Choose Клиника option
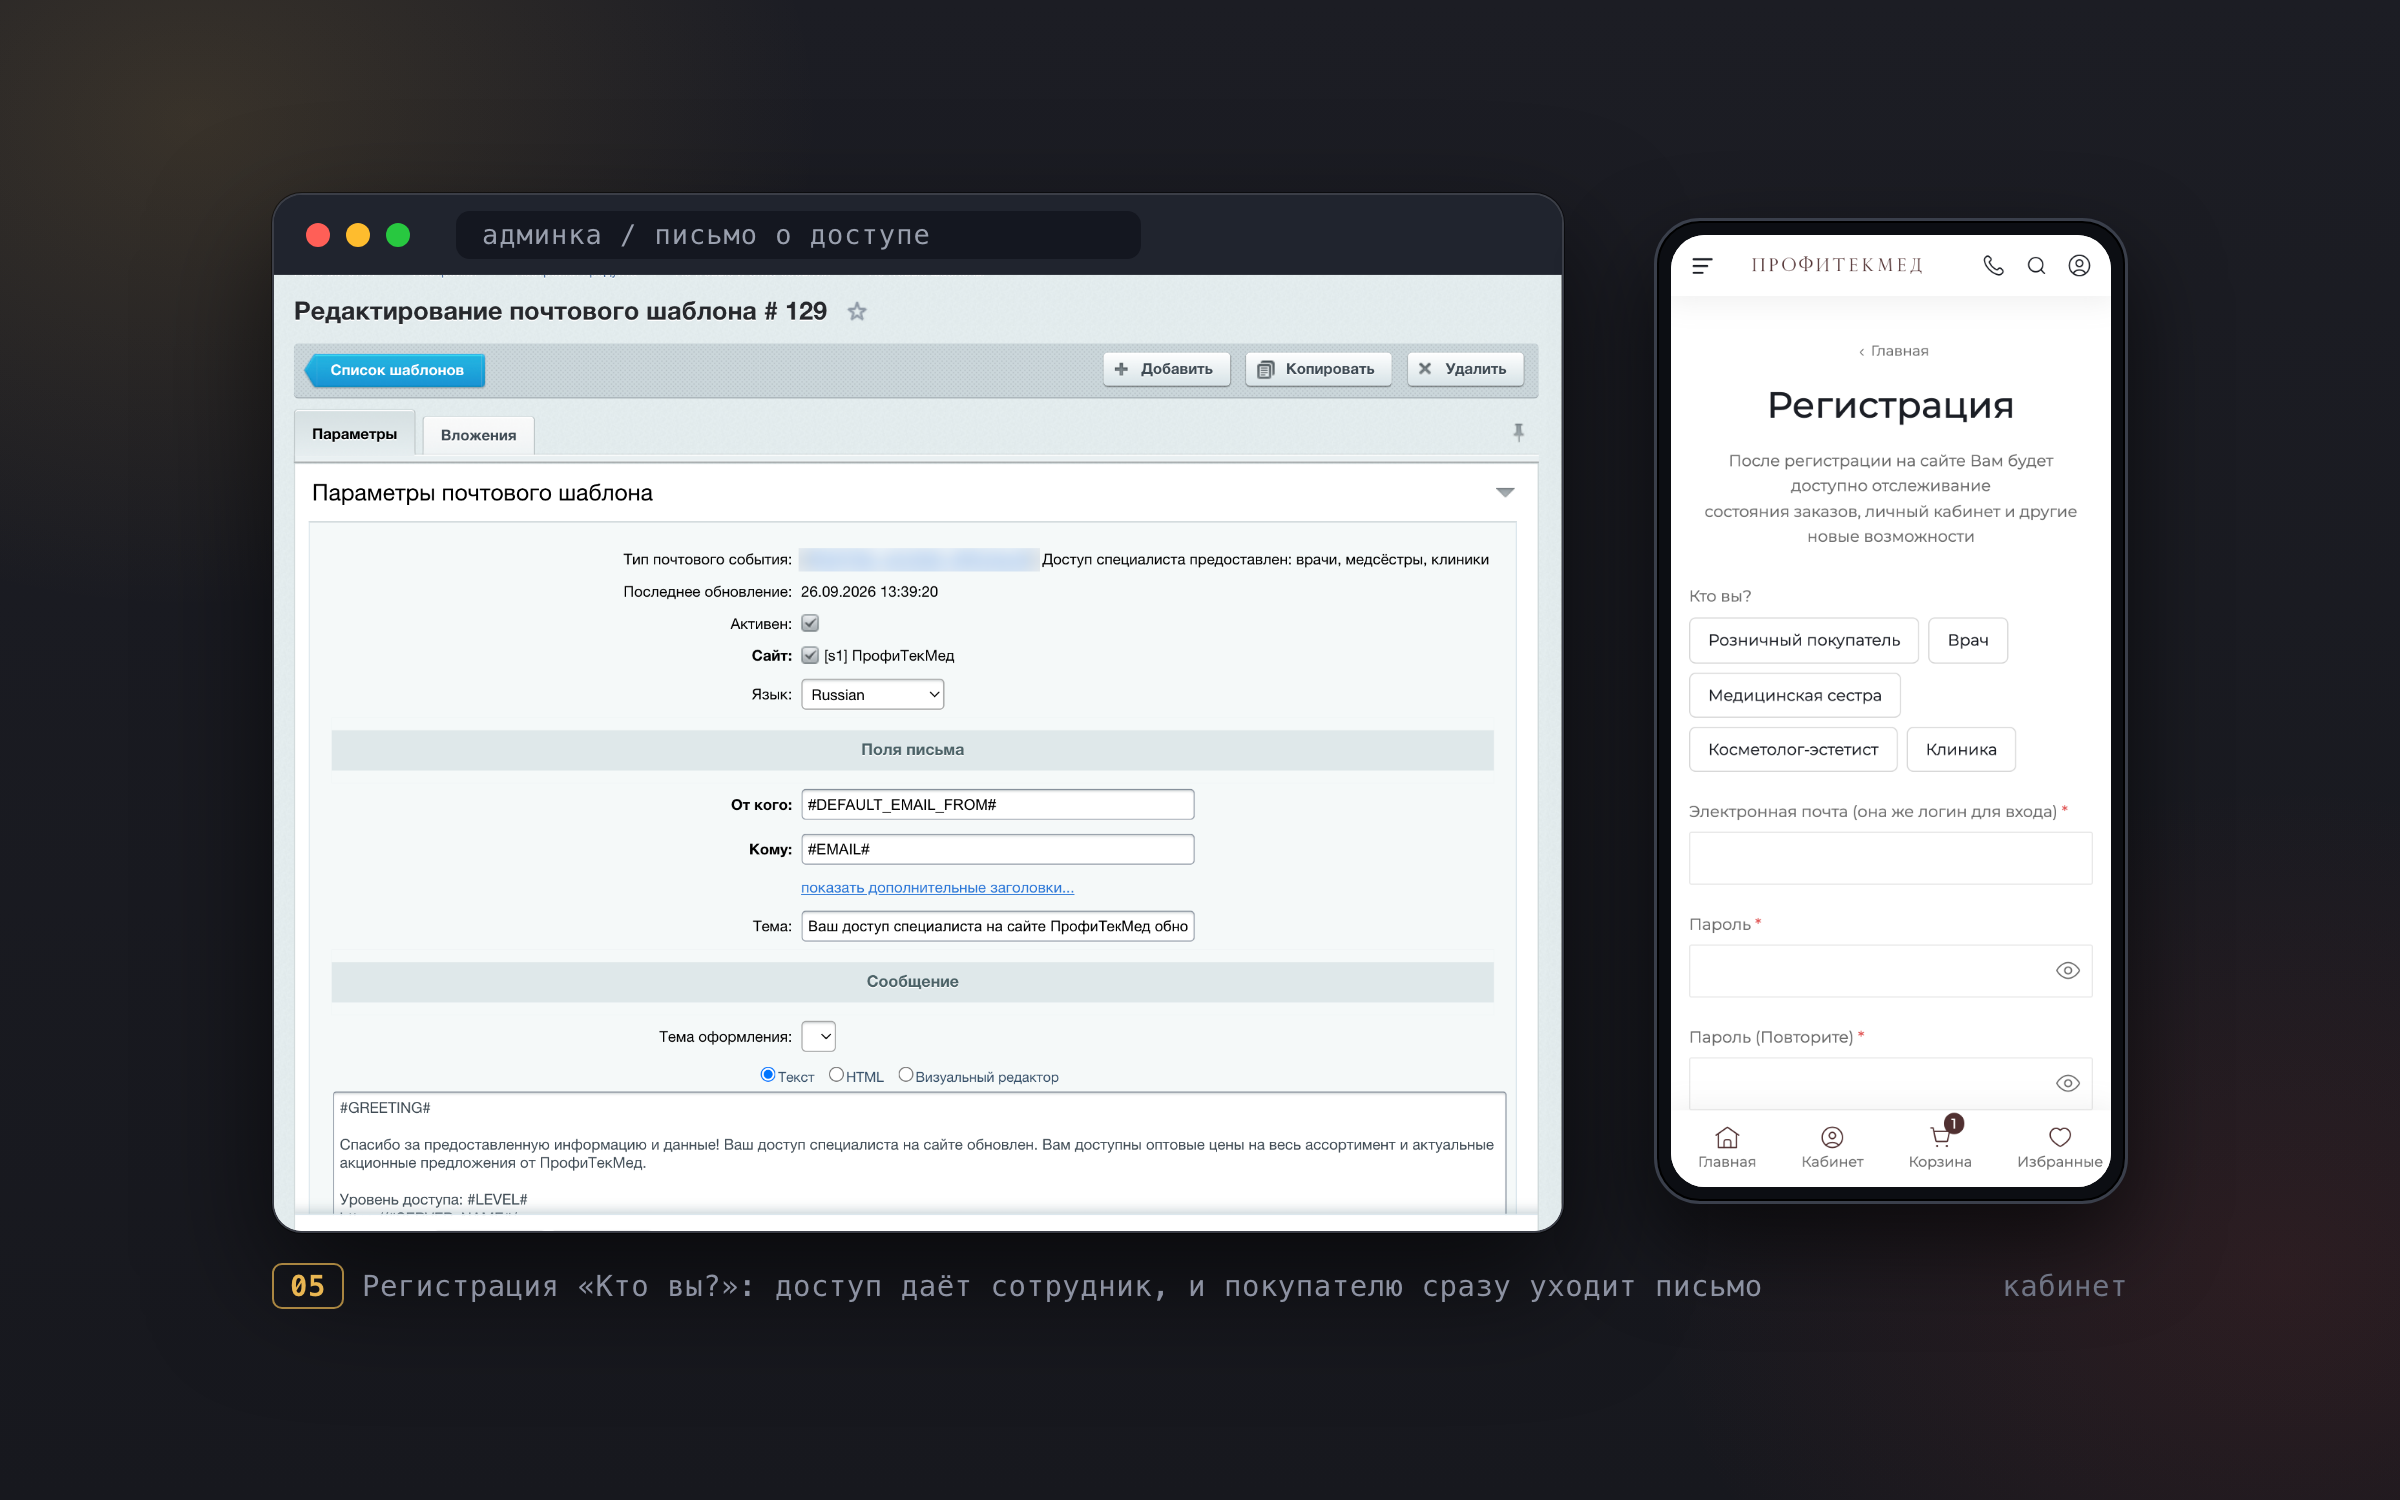This screenshot has height=1500, width=2400. coord(1960,749)
